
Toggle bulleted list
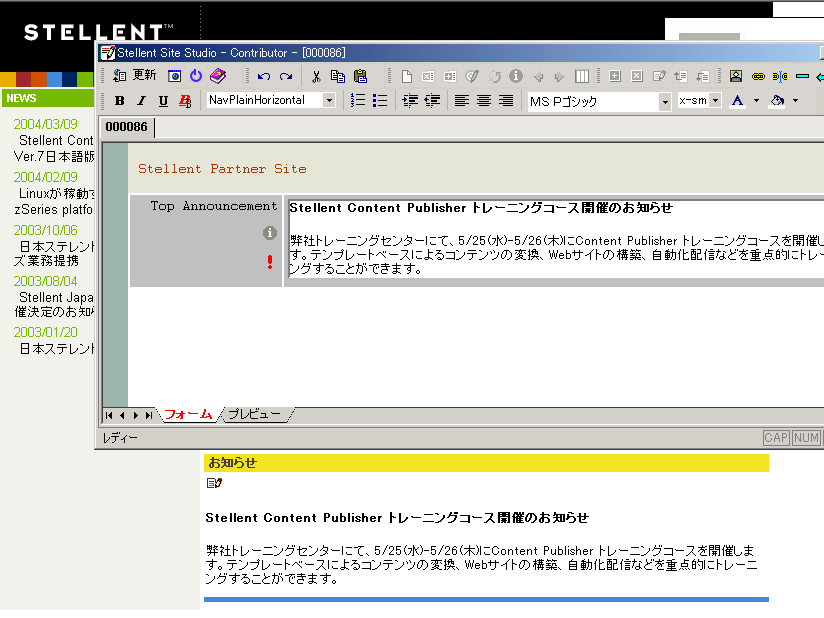click(379, 100)
